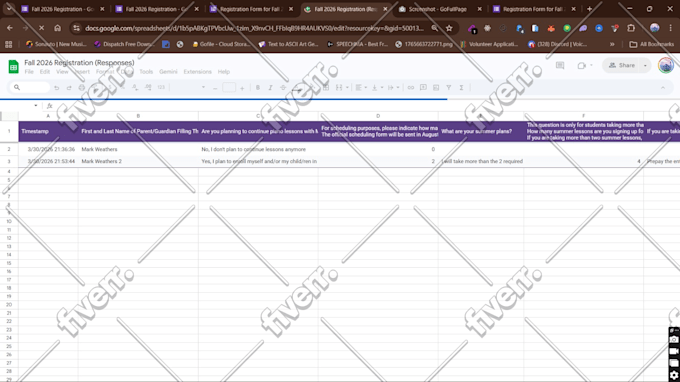Open the Extensions menu
680x382 pixels.
click(x=197, y=72)
